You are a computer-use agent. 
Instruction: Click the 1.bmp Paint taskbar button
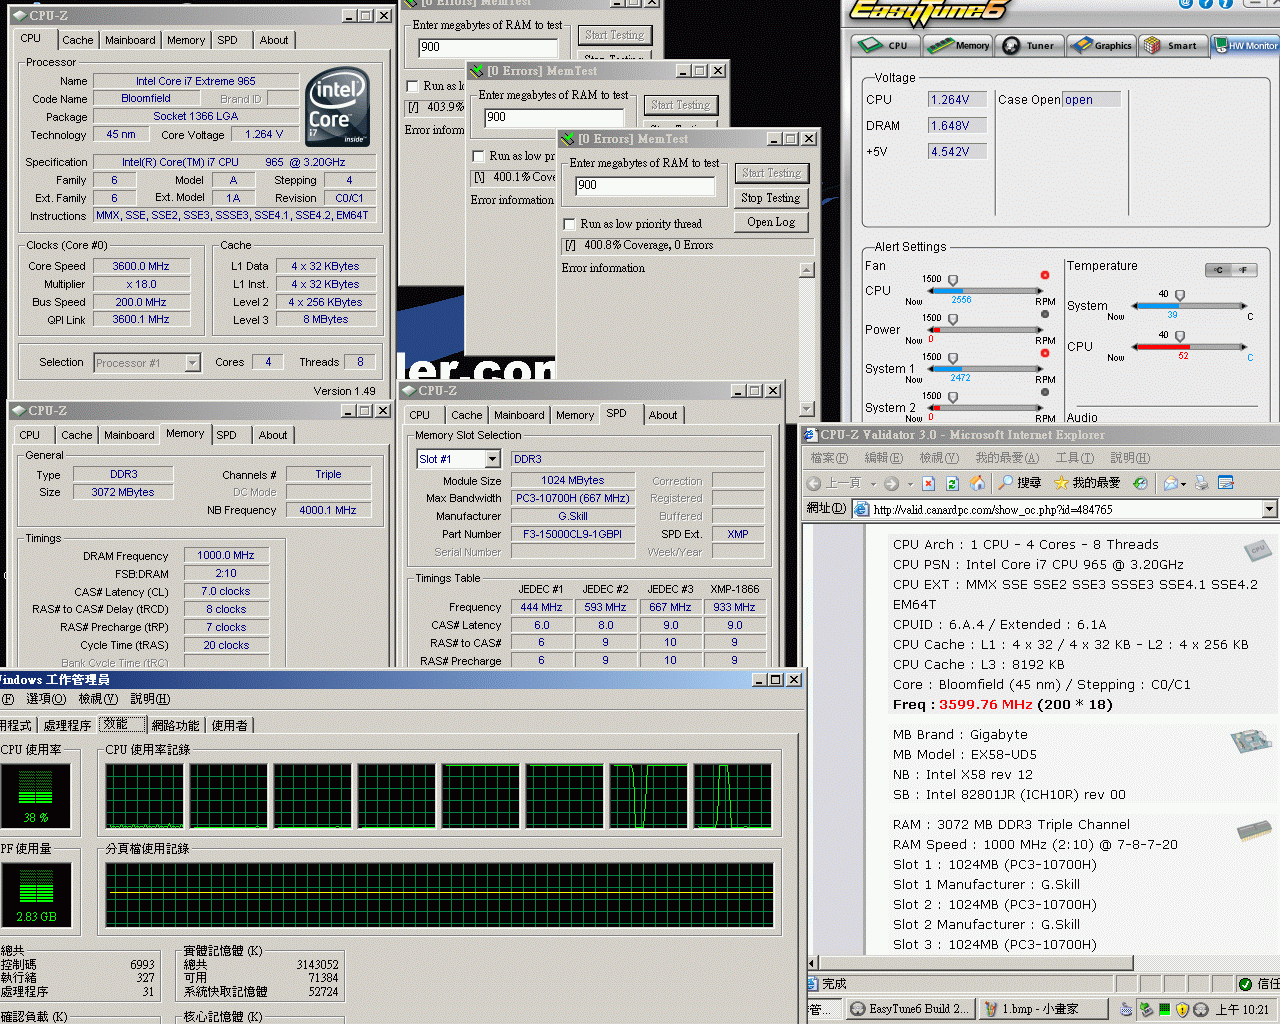point(1042,1009)
